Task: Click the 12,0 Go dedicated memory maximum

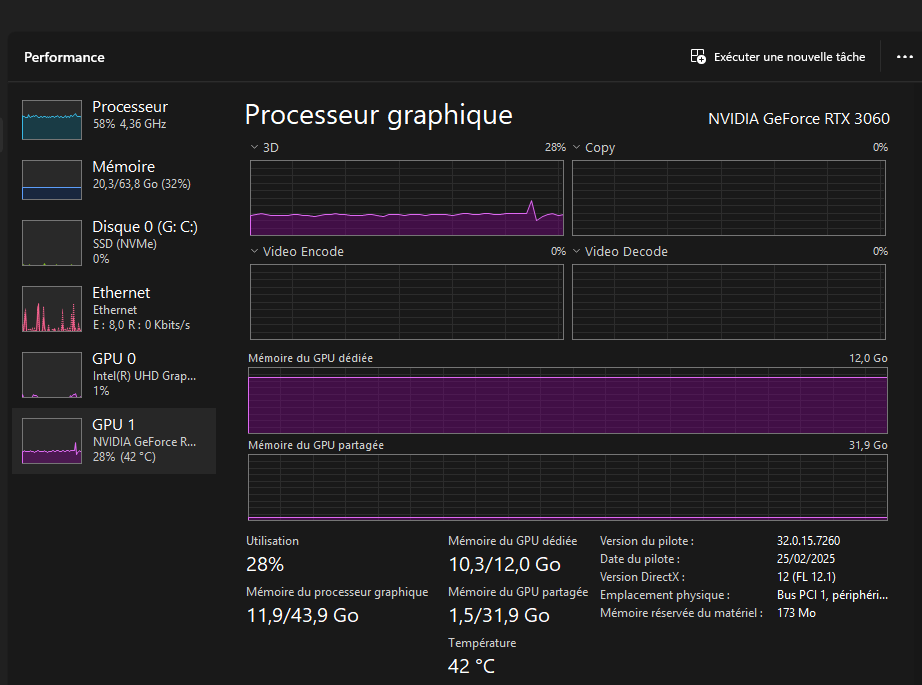Action: click(868, 358)
